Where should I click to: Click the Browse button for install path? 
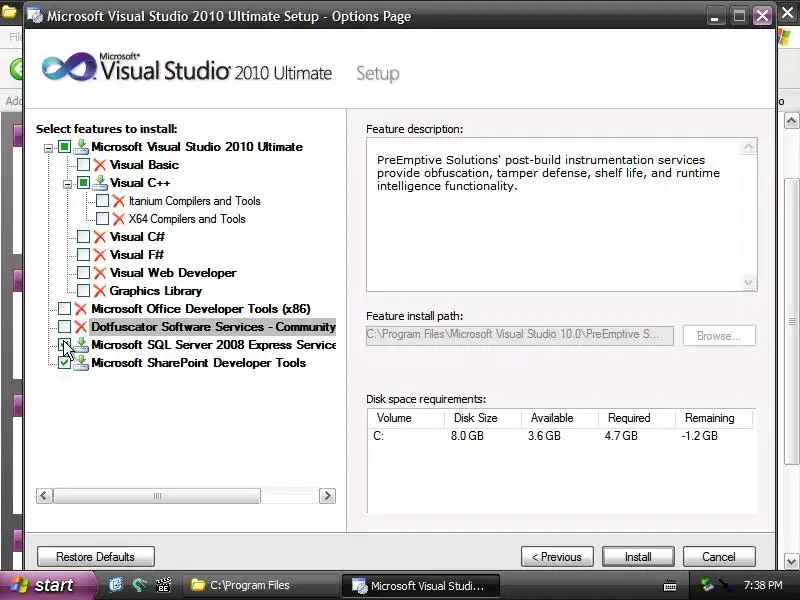click(x=719, y=336)
